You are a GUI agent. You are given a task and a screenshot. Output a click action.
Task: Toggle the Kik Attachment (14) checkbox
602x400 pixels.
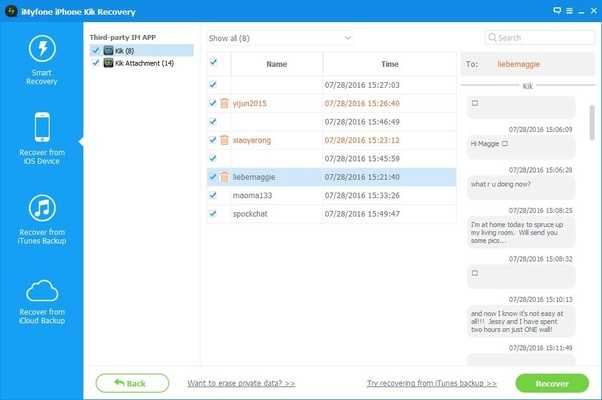pos(95,63)
